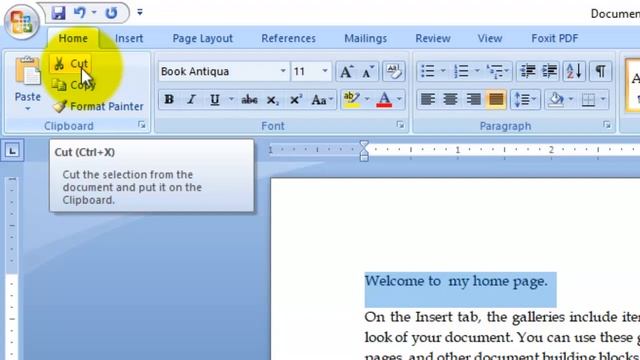This screenshot has width=640, height=360.
Task: Apply yellow text highlight color
Action: click(352, 100)
